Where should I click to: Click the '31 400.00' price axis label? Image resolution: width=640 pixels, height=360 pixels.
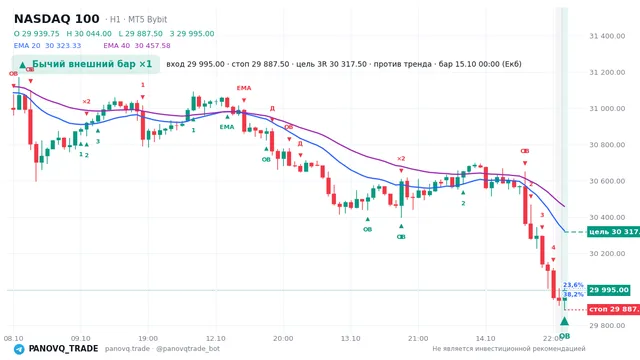pos(607,36)
